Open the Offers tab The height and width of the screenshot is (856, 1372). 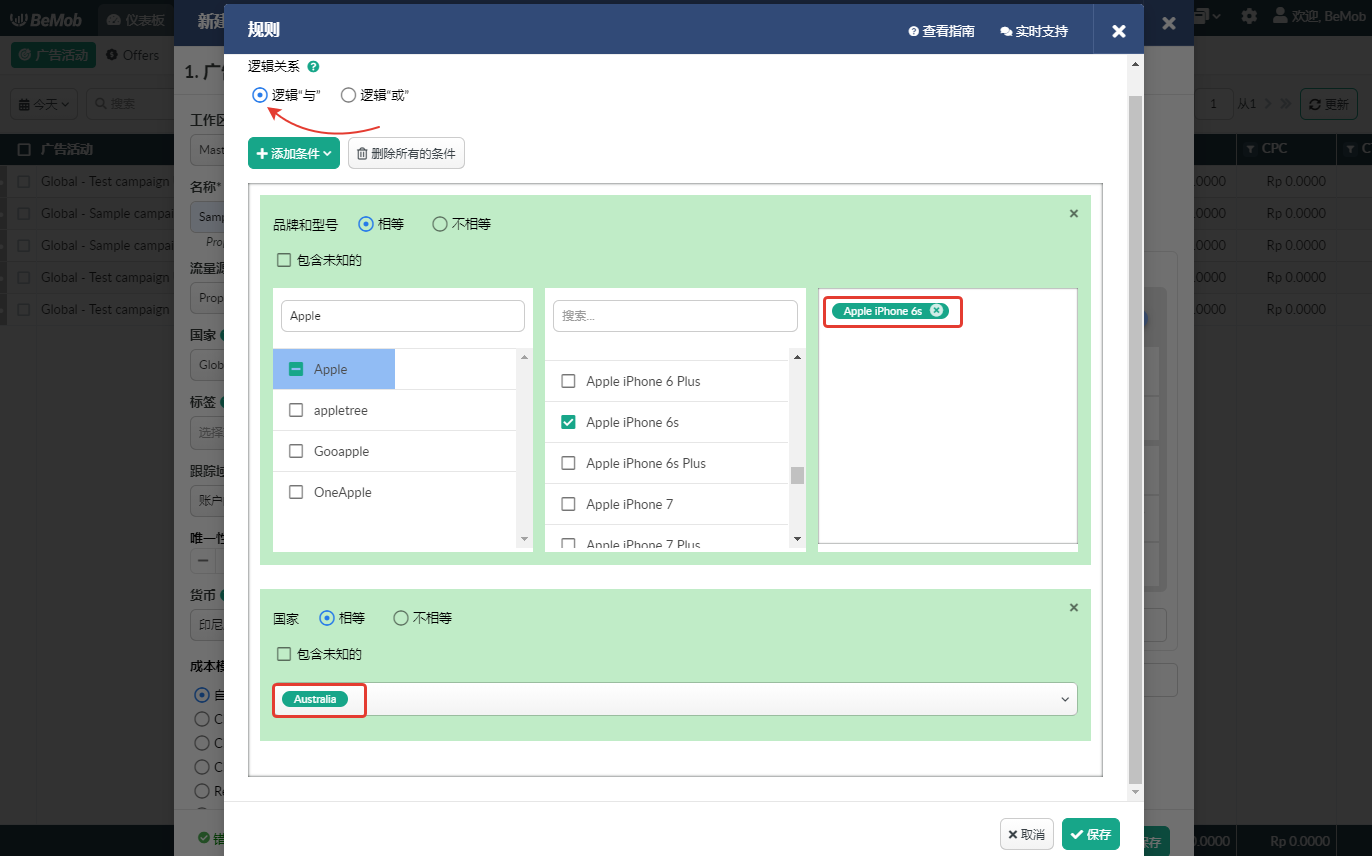pyautogui.click(x=132, y=55)
